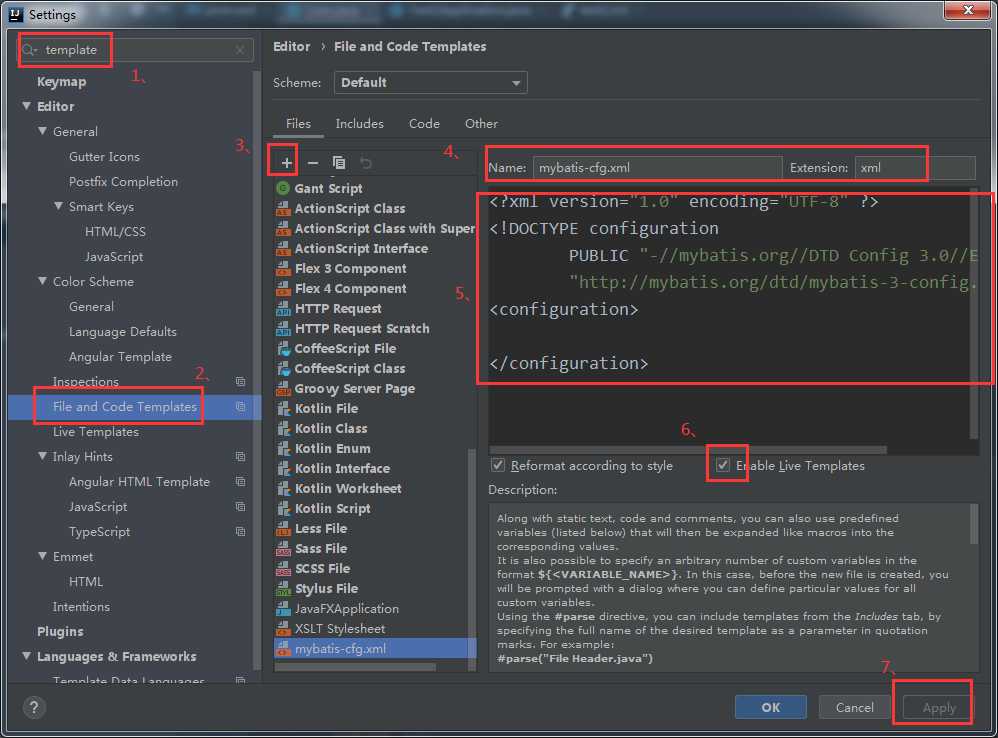Click the JavaFXApplication template icon
This screenshot has height=738, width=998.
[x=283, y=609]
